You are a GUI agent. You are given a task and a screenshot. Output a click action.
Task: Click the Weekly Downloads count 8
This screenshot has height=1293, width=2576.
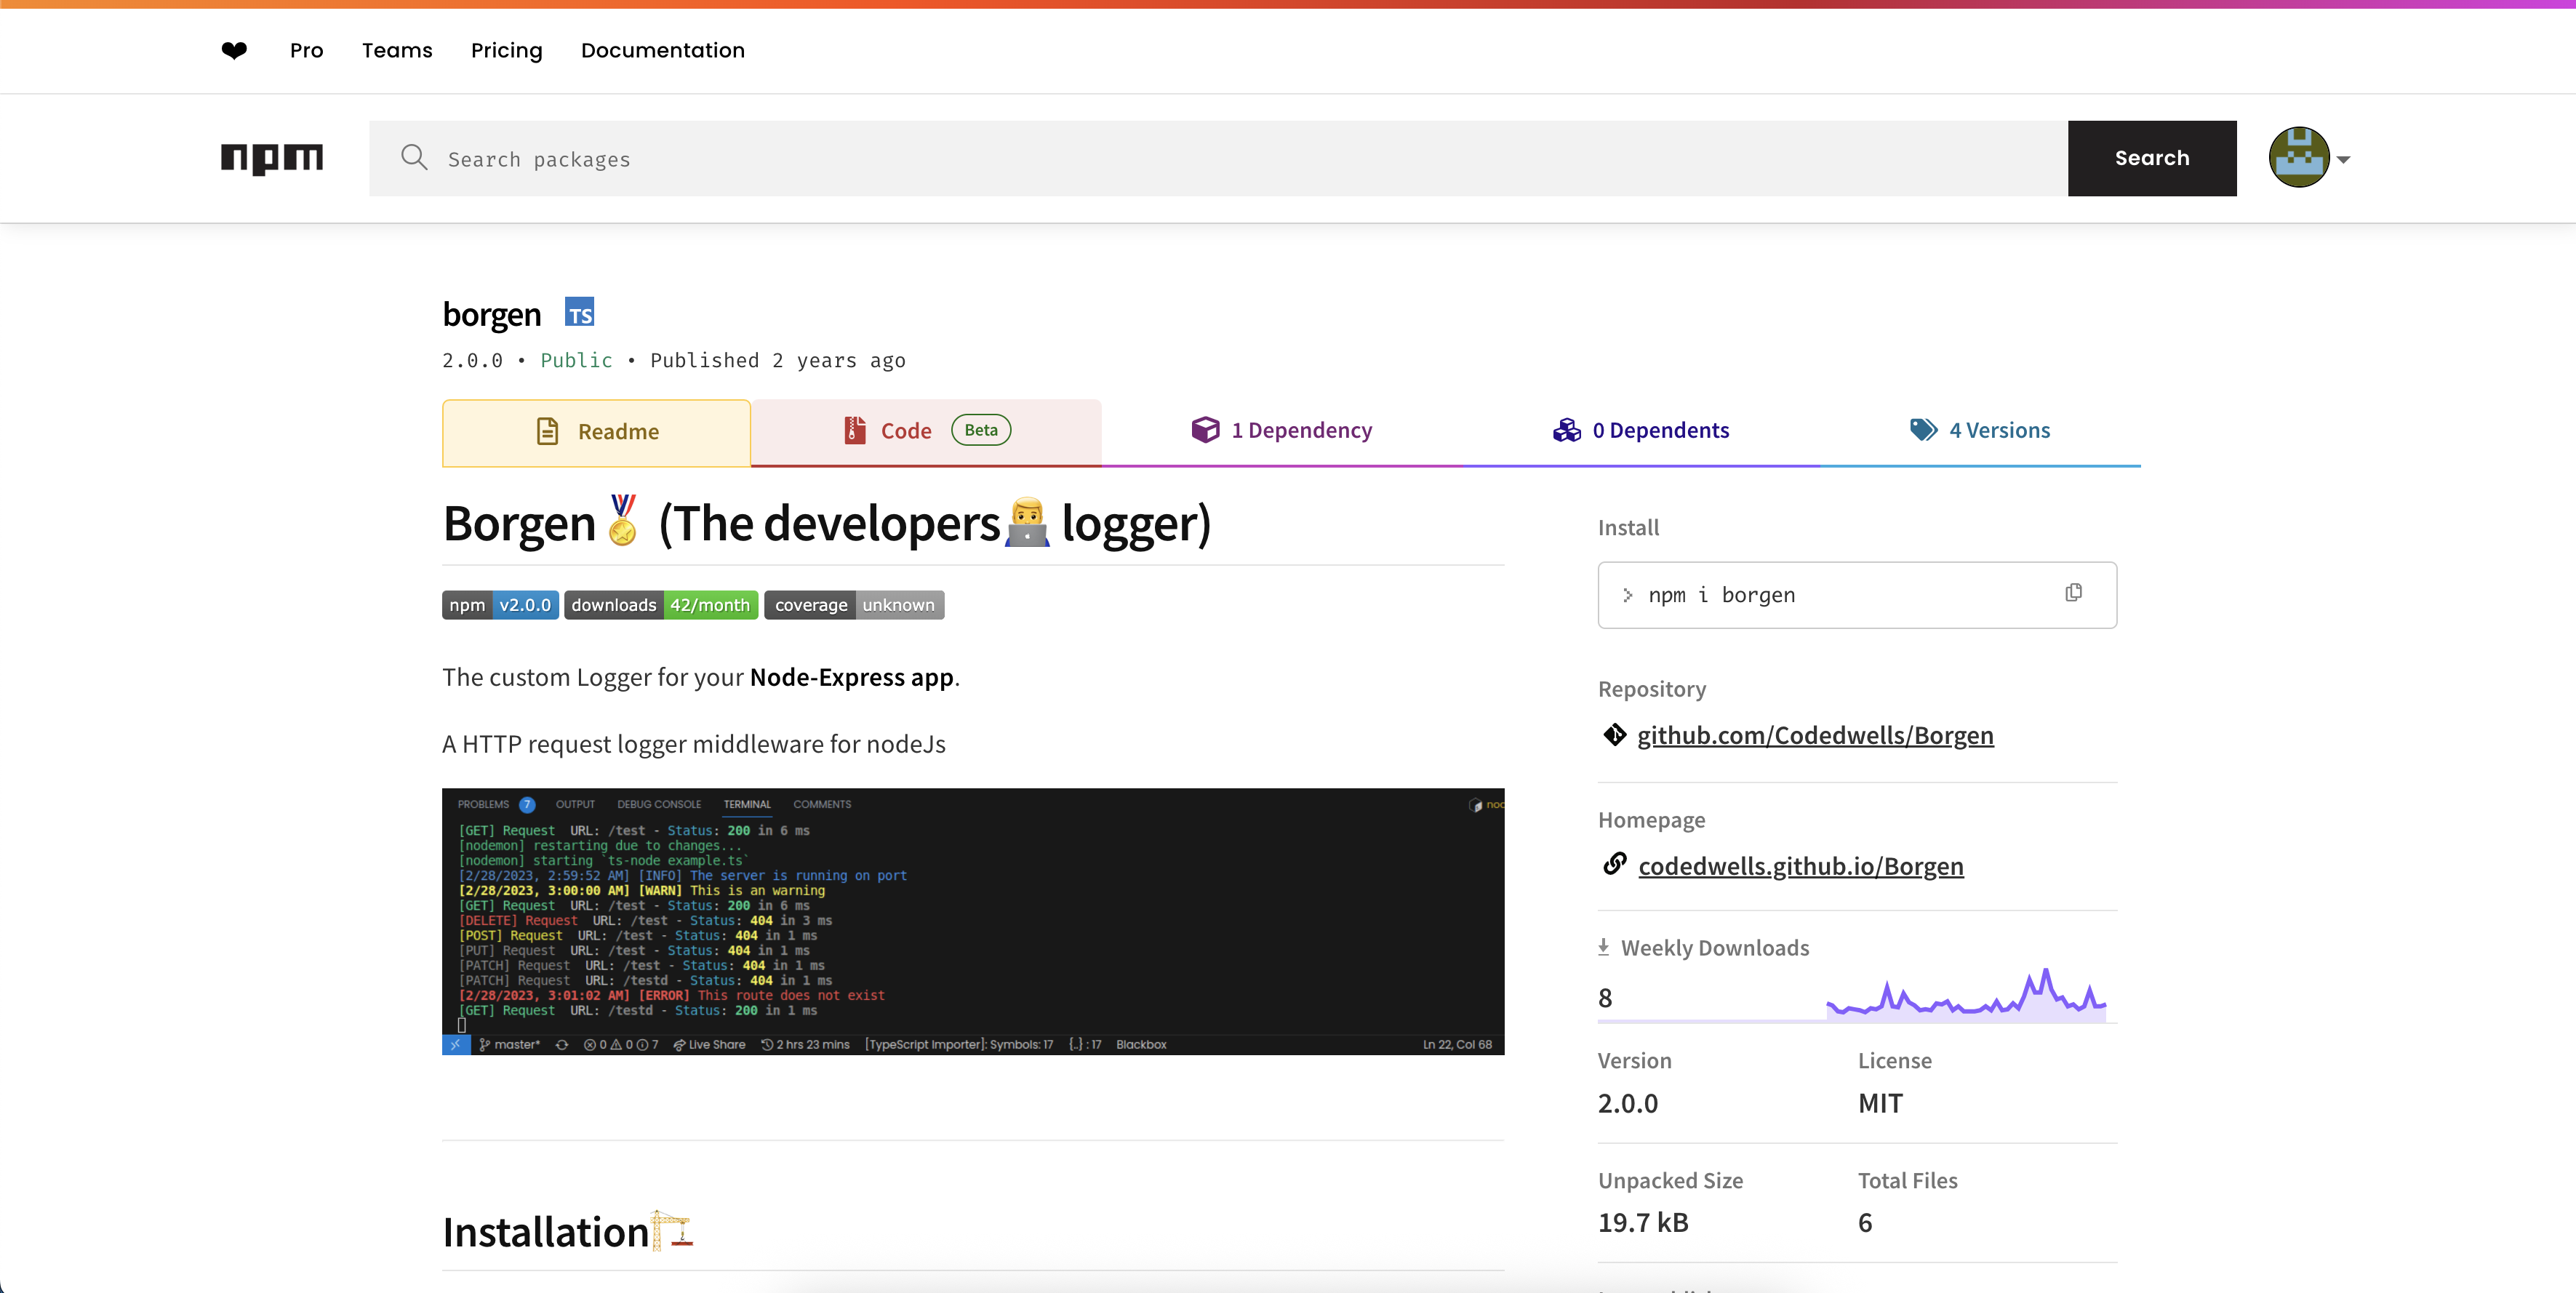(1604, 998)
